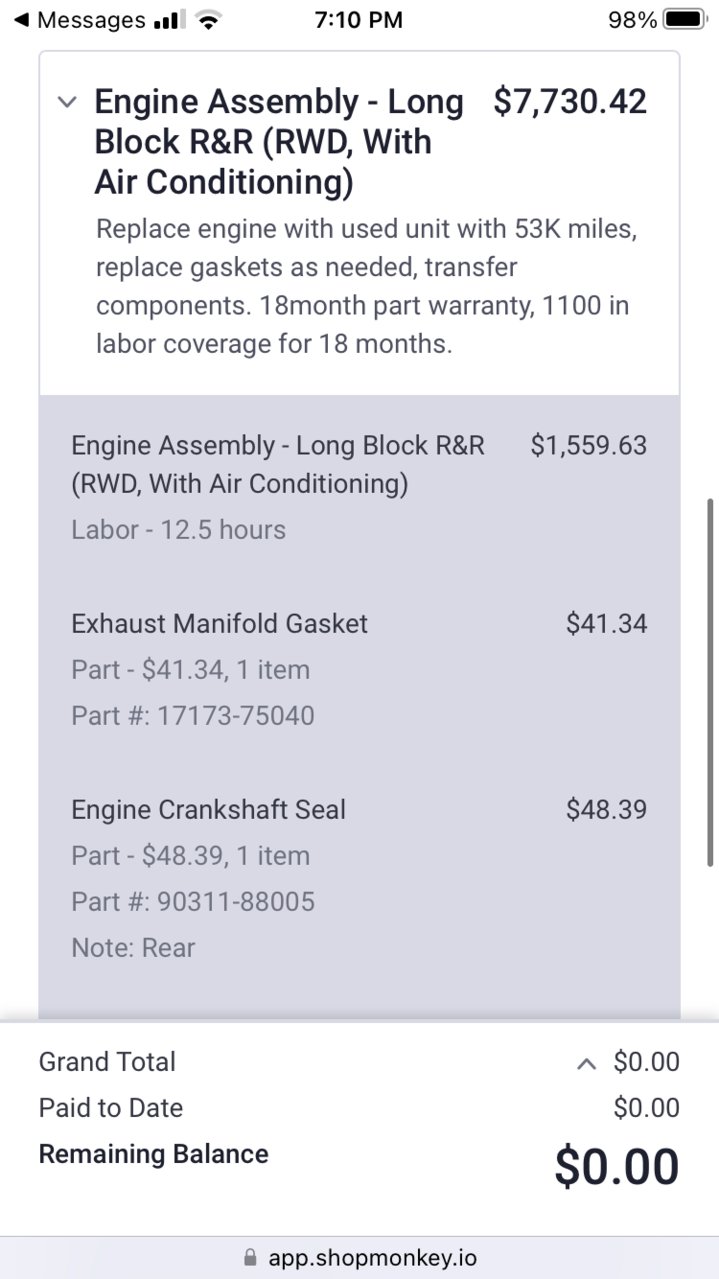Click the page scrollbar on right edge
This screenshot has width=719, height=1279.
pyautogui.click(x=711, y=682)
